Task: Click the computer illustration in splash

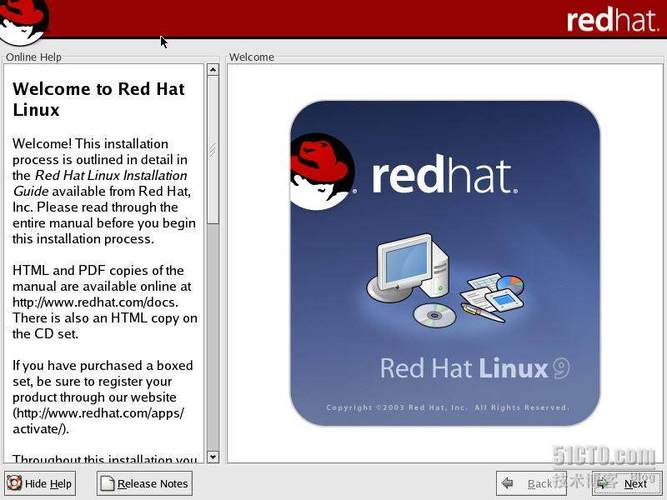Action: tap(408, 267)
